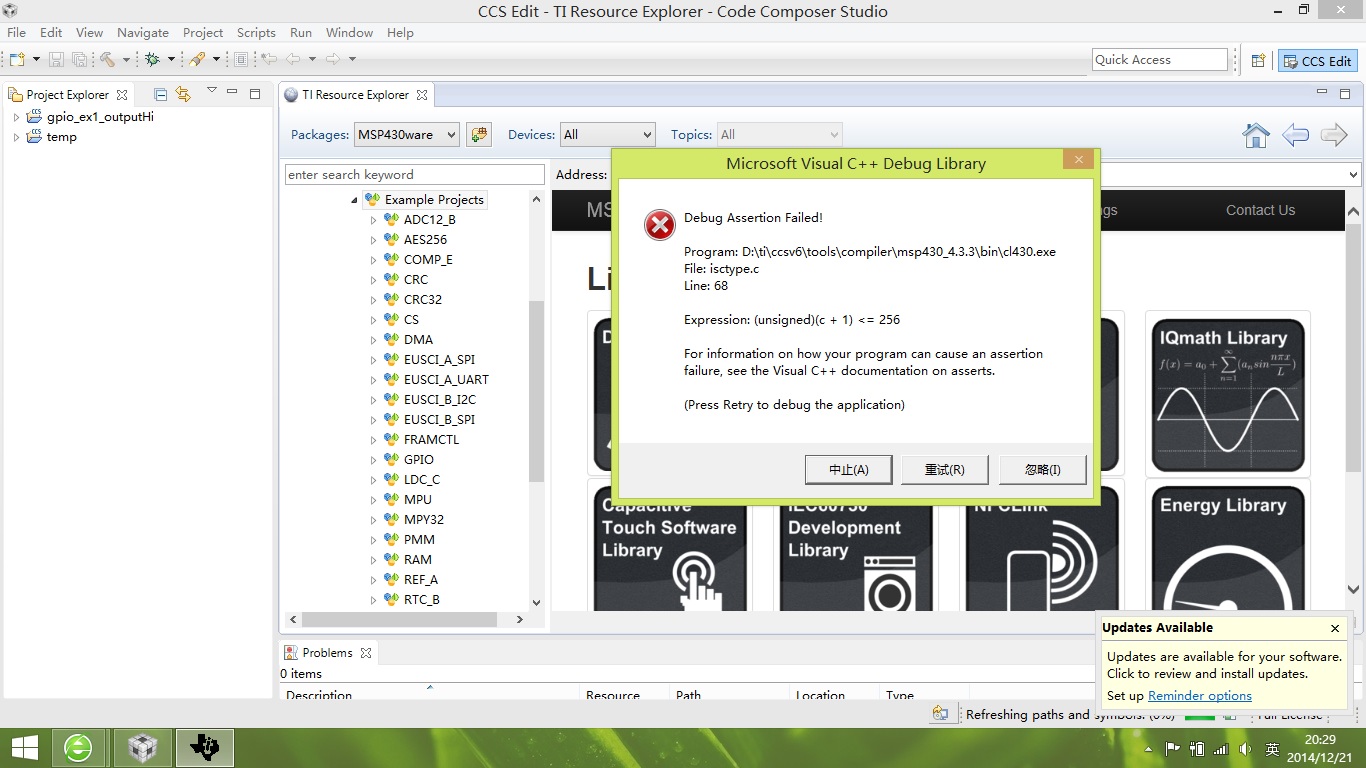Expand the gpio_ex1_outputHi project
Viewport: 1366px width, 768px height.
coord(16,117)
